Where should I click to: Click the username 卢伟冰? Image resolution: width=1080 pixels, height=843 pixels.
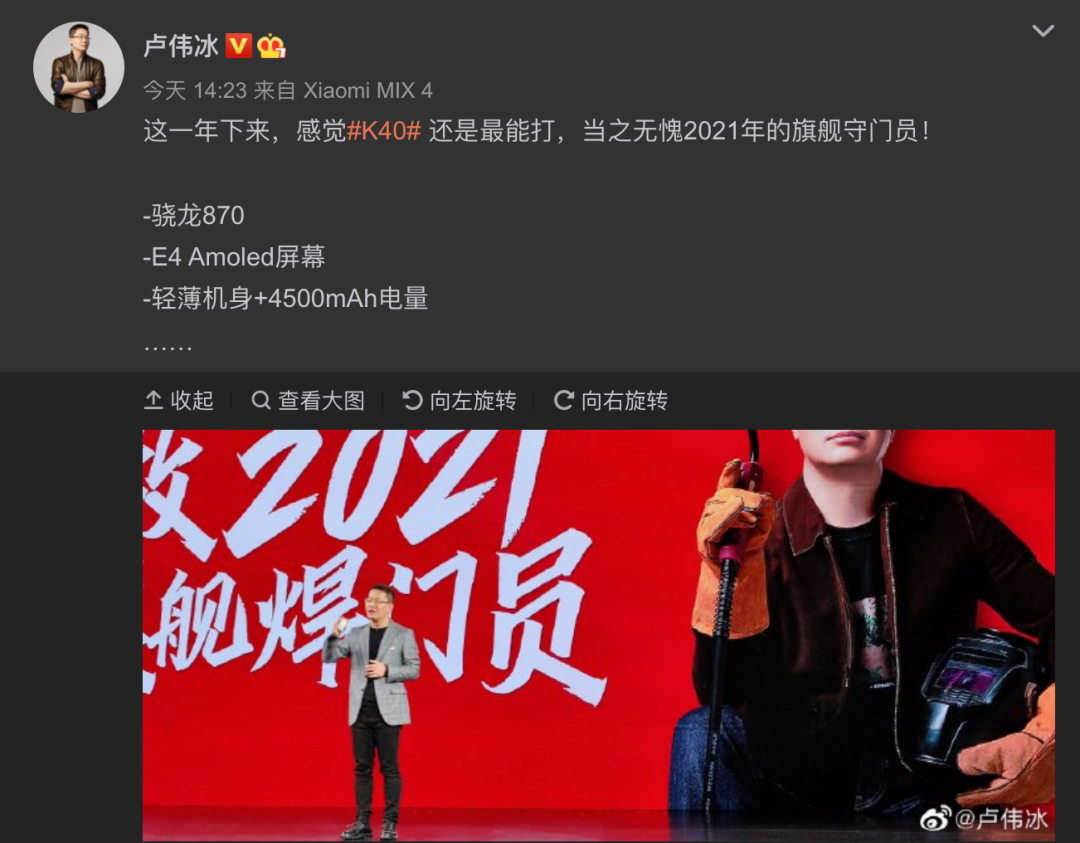(x=181, y=46)
